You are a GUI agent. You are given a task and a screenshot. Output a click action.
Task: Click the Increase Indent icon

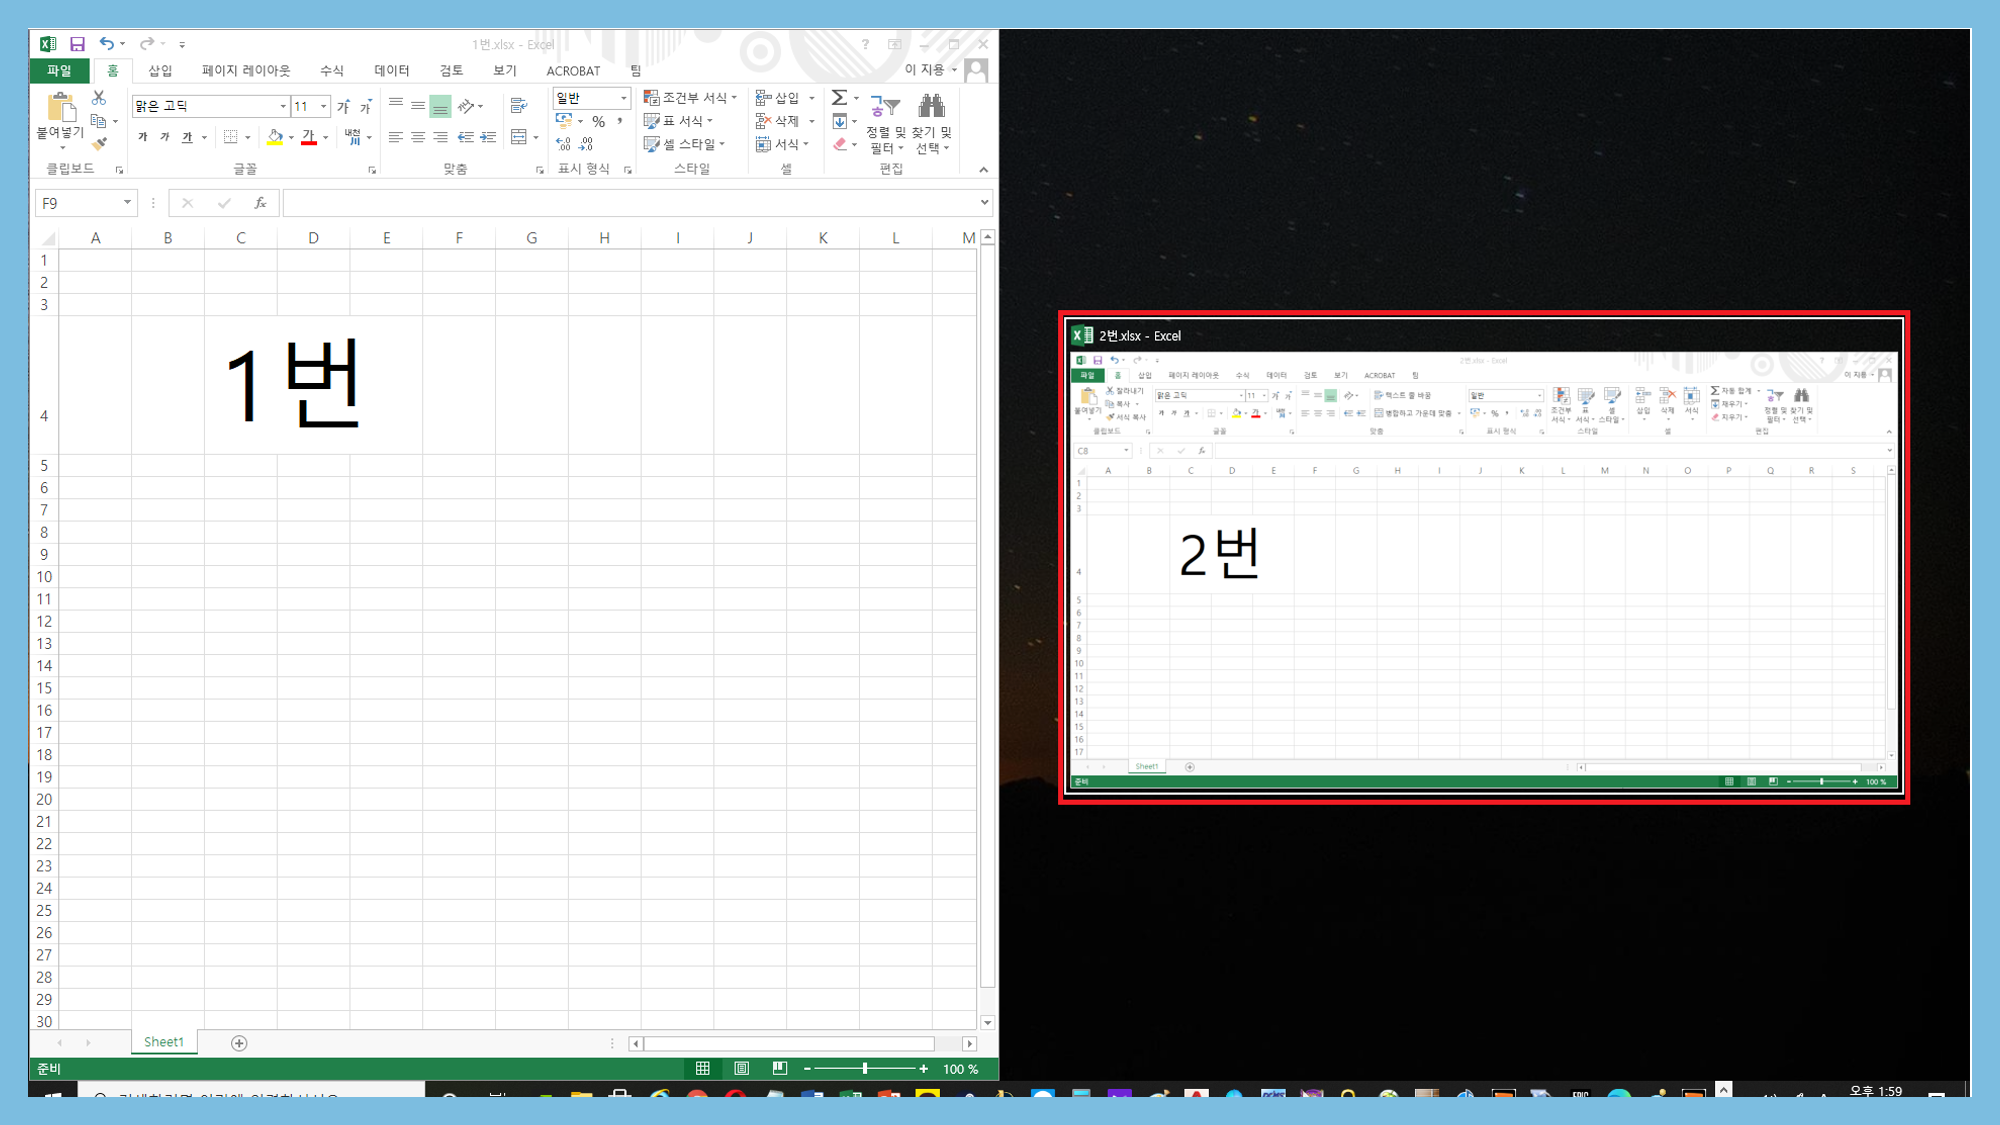pos(488,137)
